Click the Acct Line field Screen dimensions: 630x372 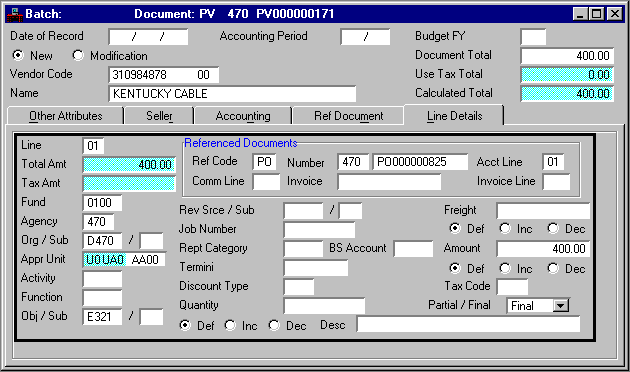553,162
